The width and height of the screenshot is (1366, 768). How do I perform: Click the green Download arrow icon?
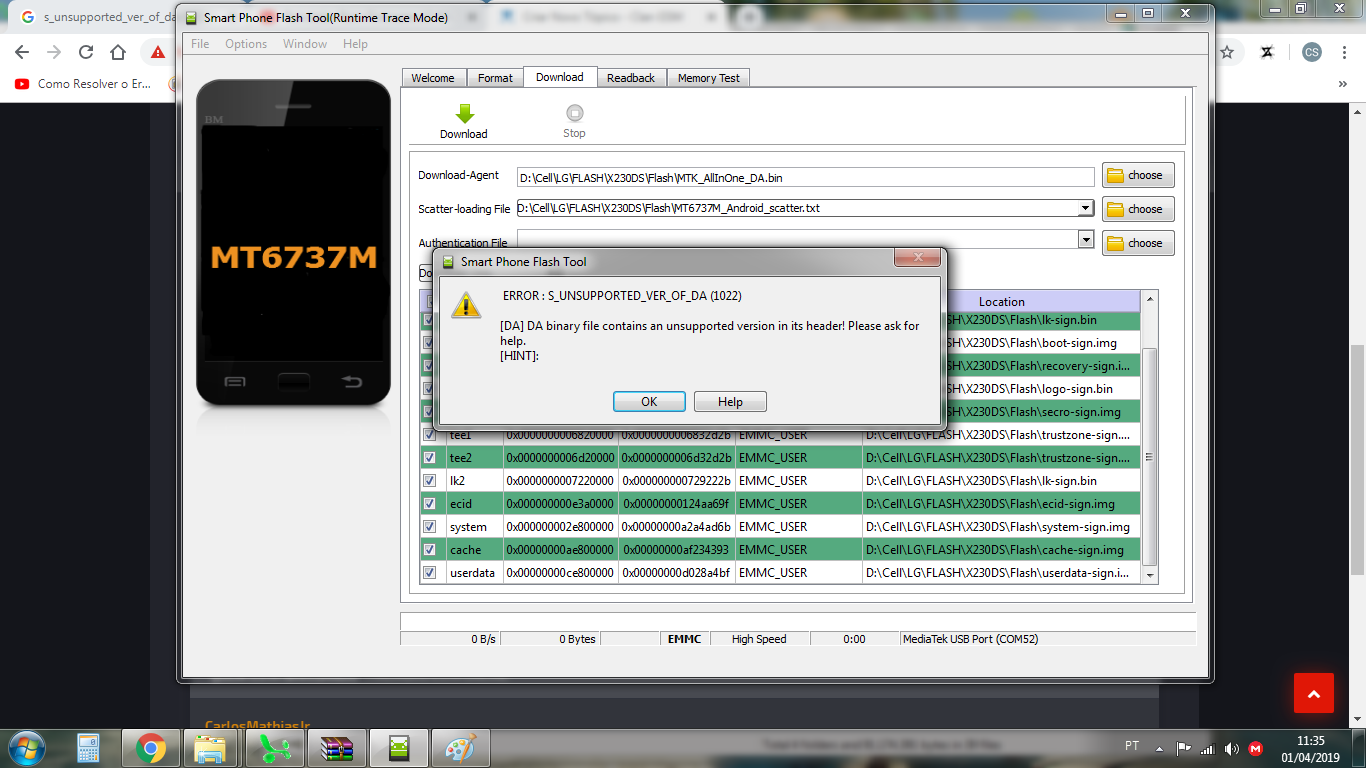pos(464,114)
